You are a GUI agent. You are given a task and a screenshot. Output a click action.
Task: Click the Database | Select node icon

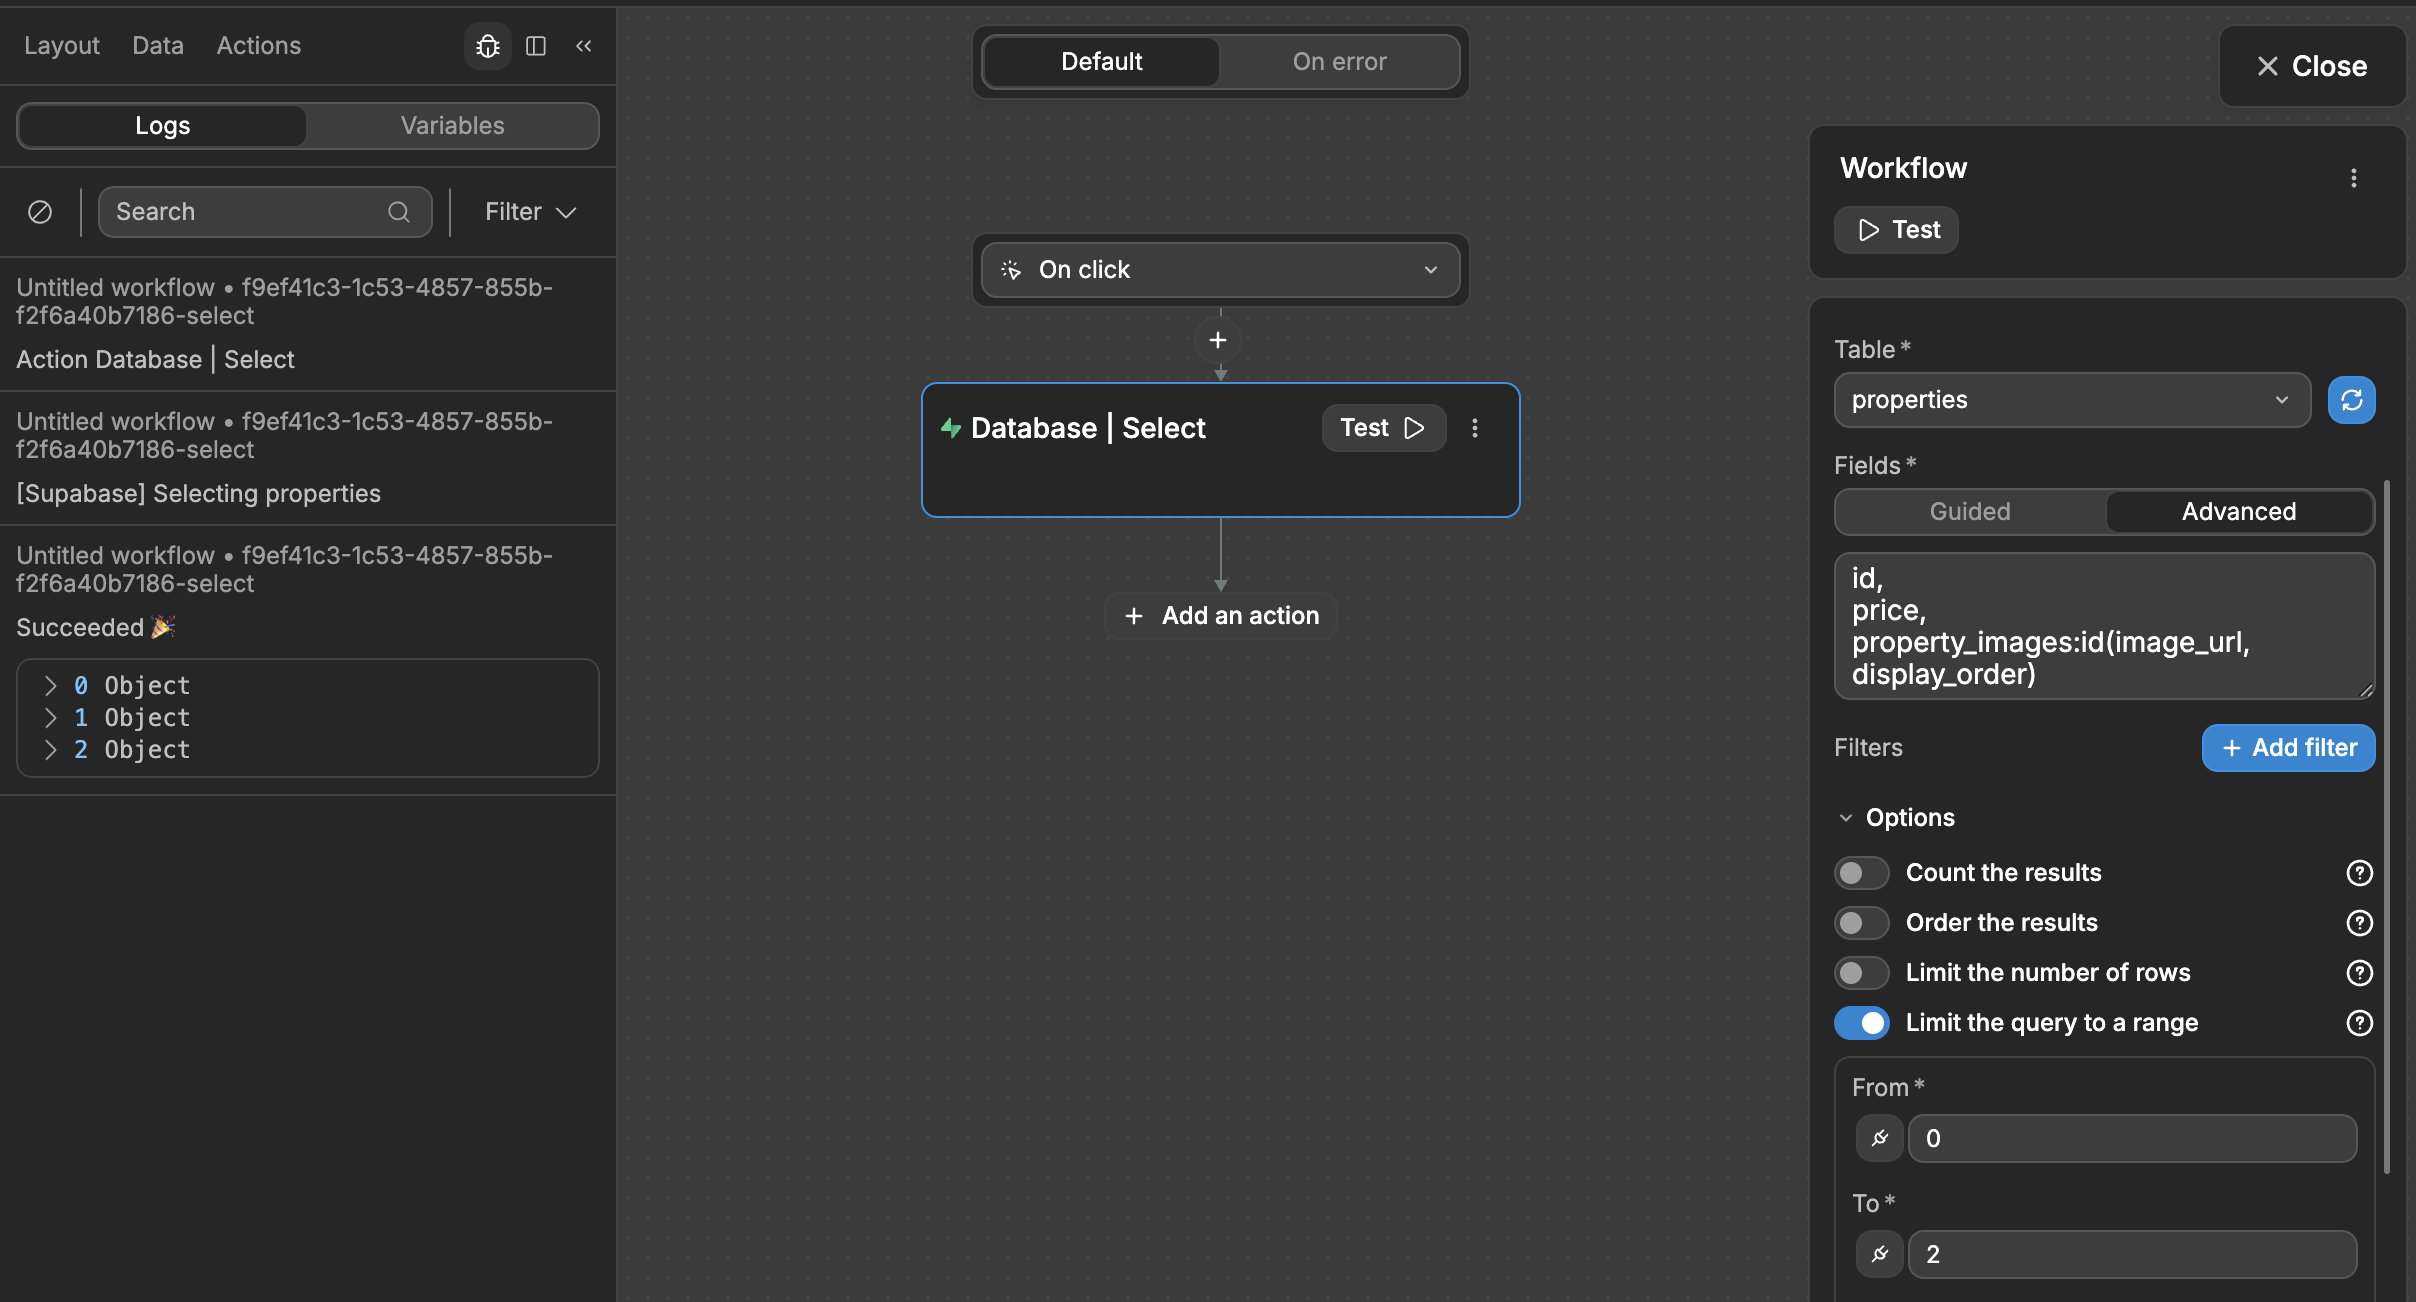[949, 427]
